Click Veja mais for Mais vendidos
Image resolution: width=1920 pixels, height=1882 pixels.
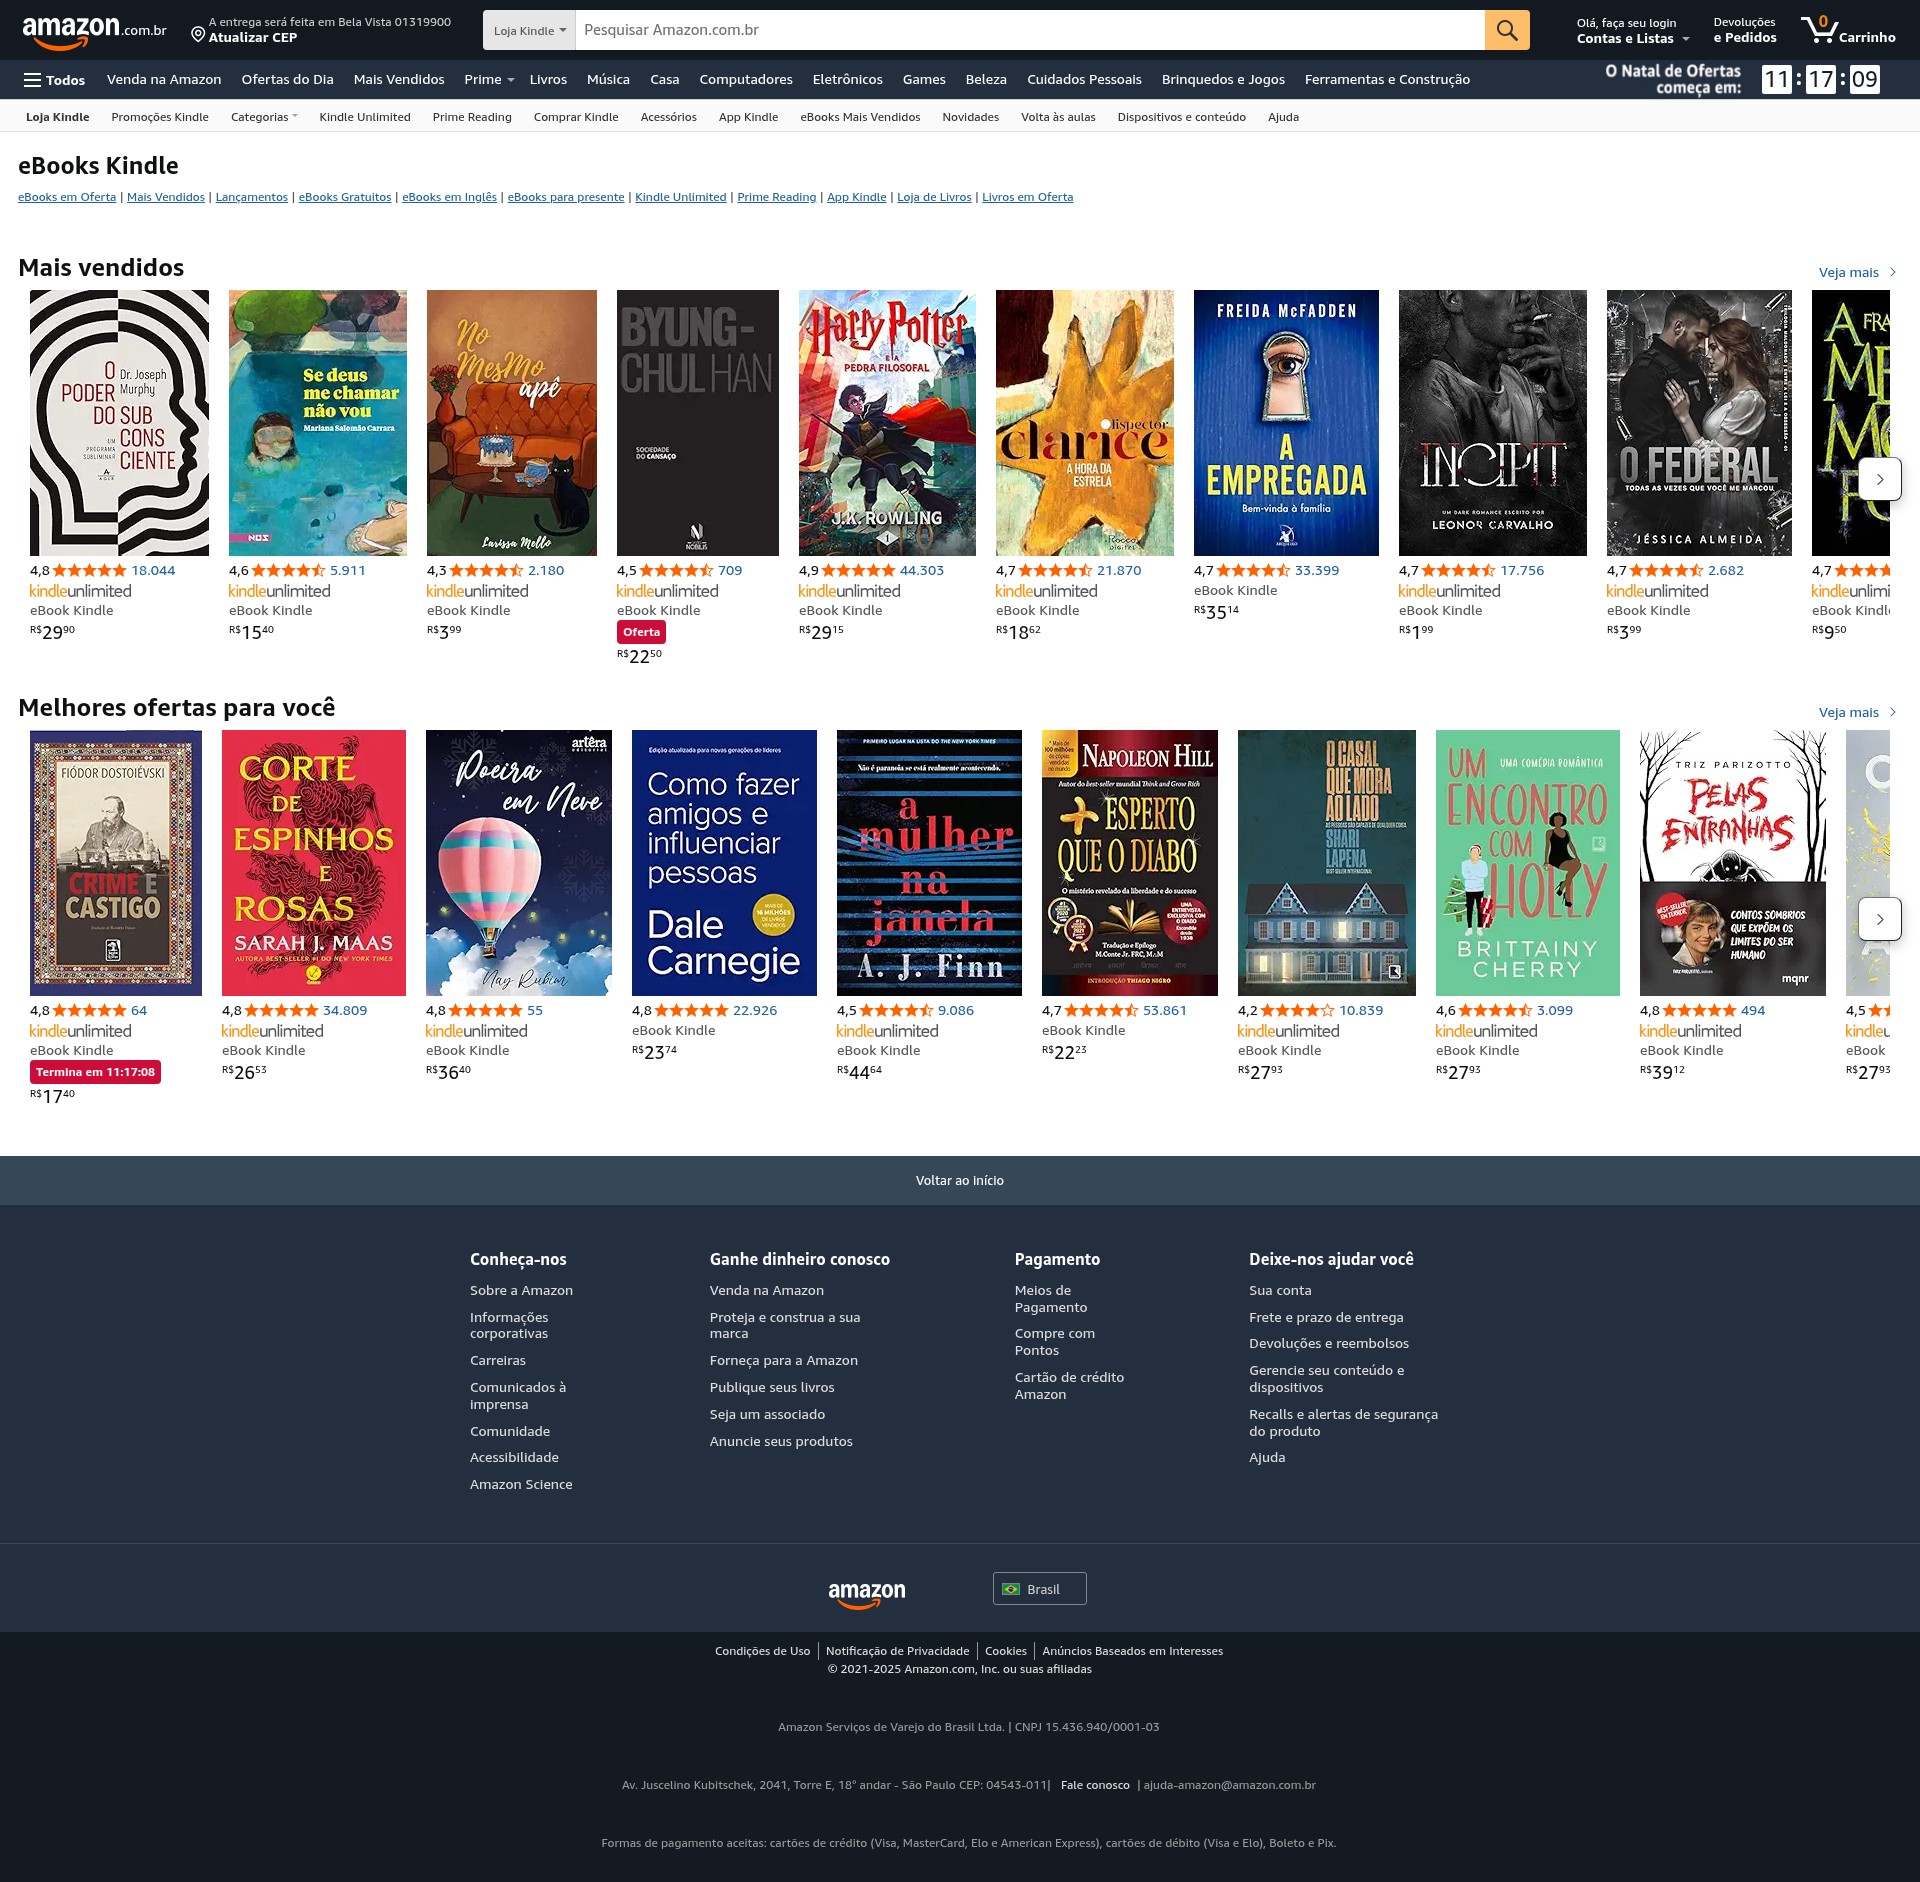pos(1857,272)
